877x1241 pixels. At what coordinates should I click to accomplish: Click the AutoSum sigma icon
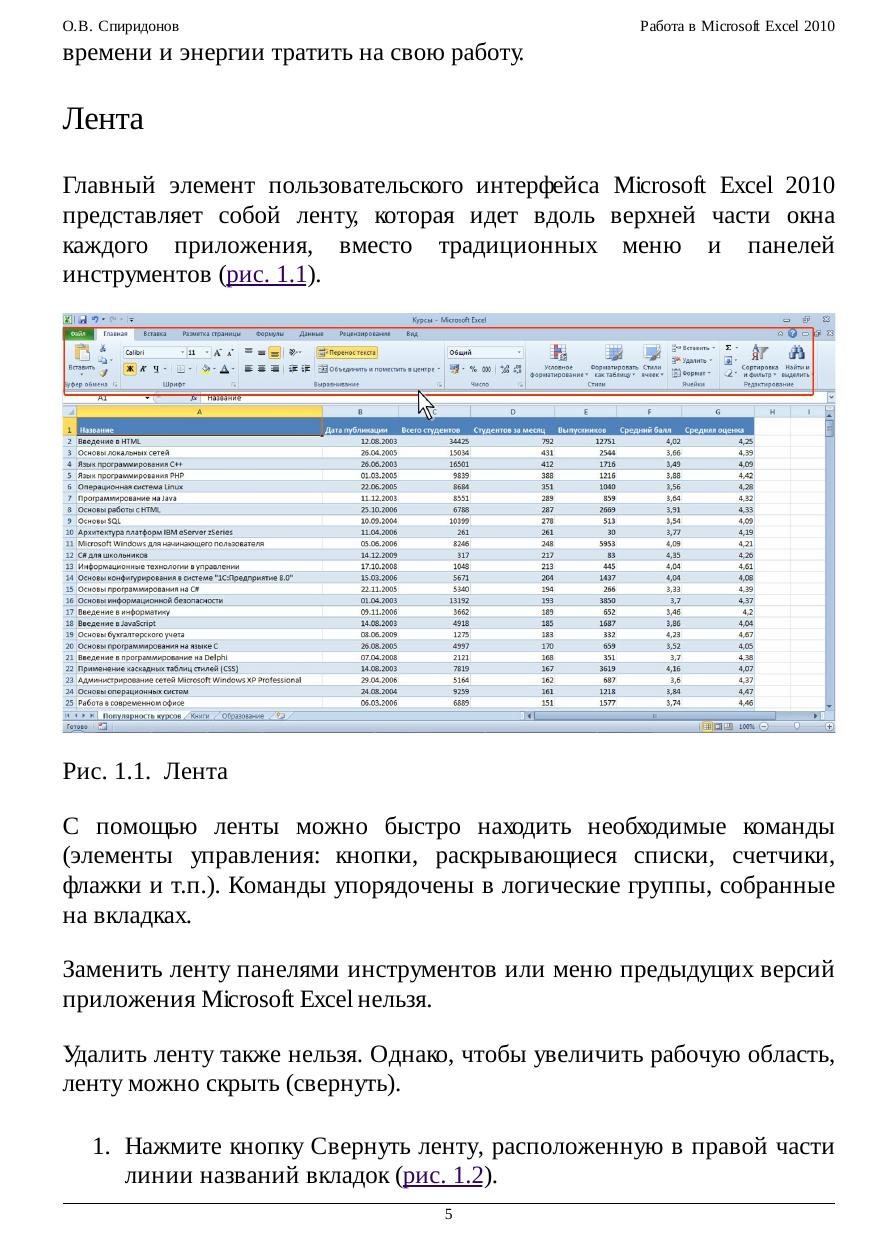coord(728,346)
